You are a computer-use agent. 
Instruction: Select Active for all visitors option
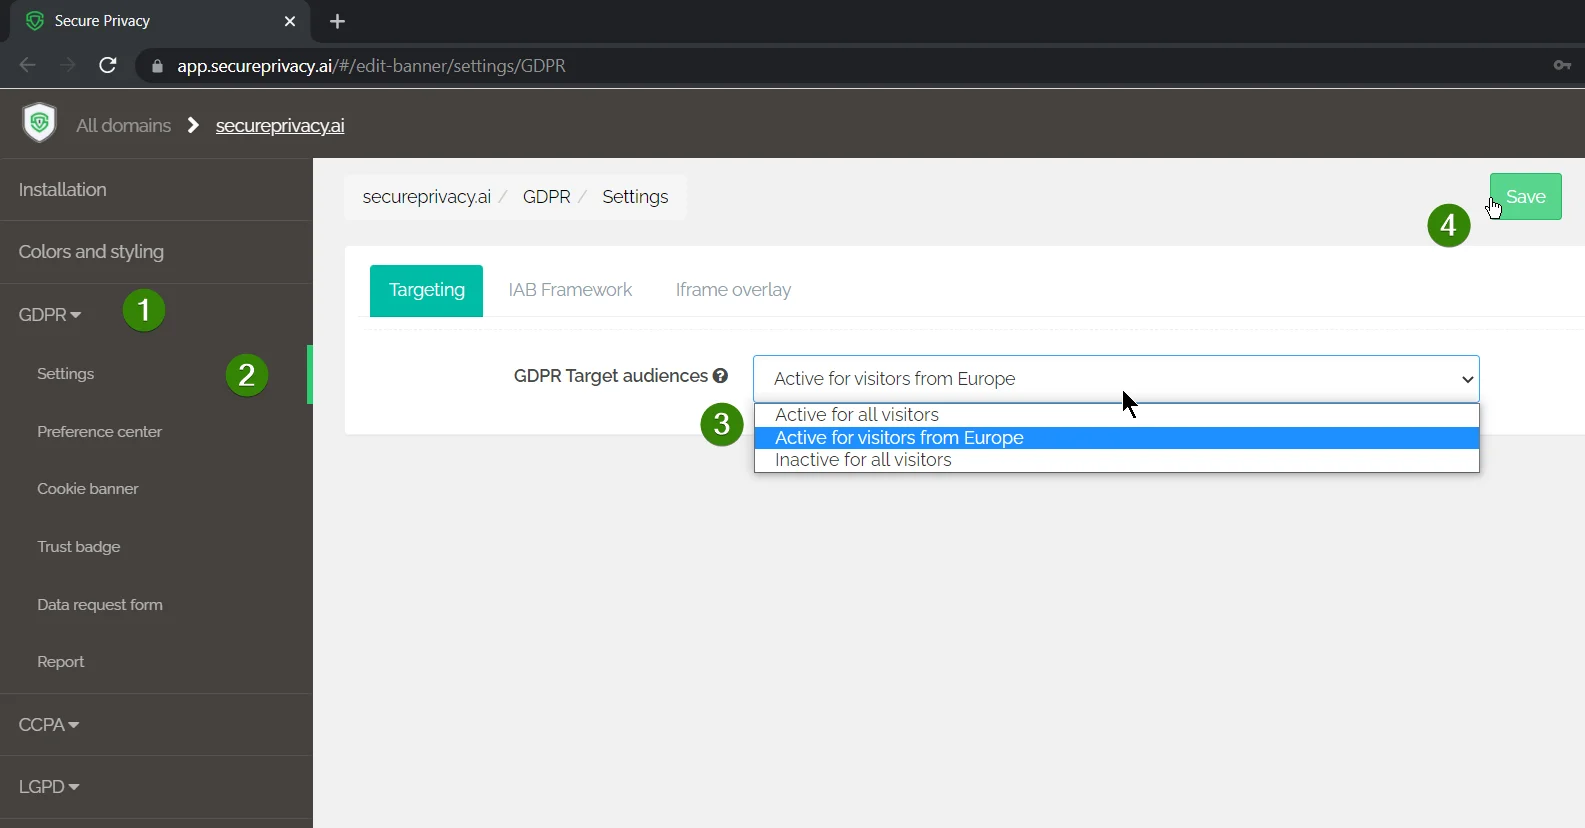1116,415
